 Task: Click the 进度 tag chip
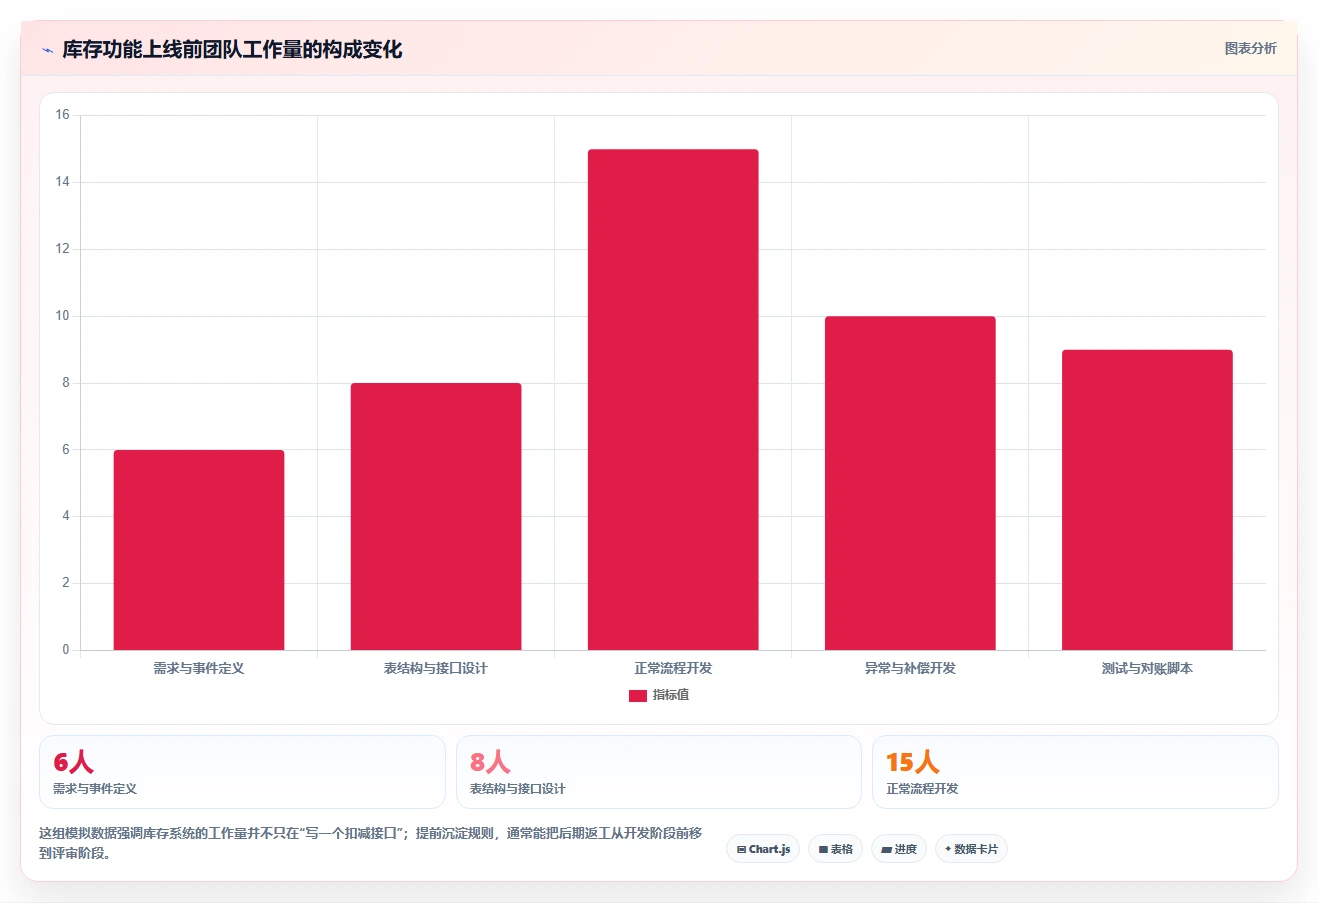[899, 849]
